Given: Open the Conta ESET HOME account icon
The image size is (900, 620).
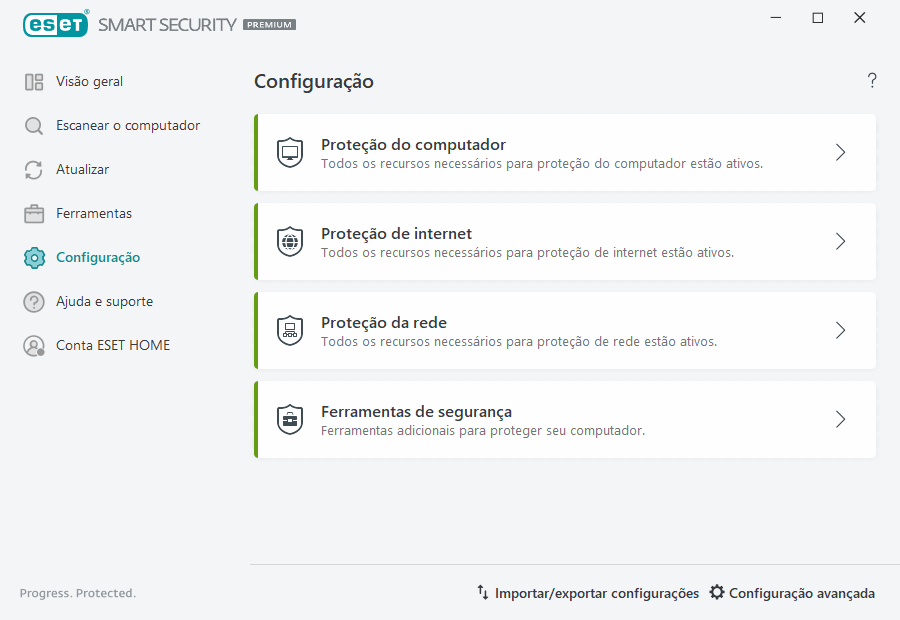Looking at the screenshot, I should coord(32,345).
